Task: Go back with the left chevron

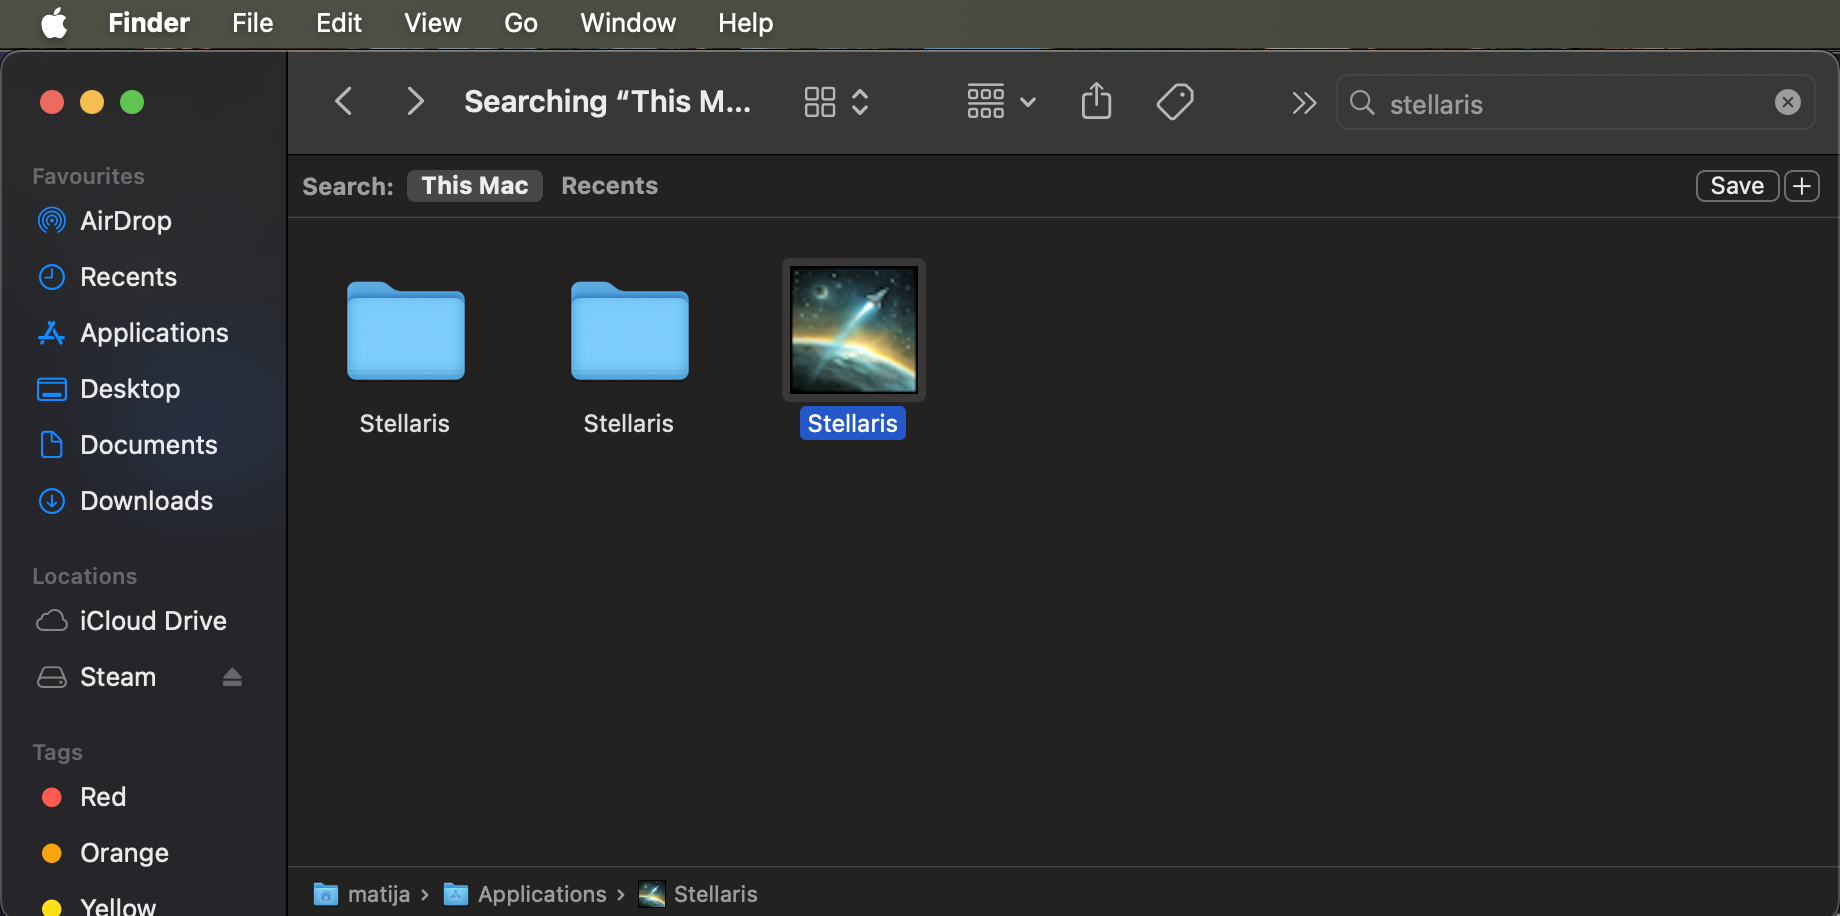Action: 343,102
